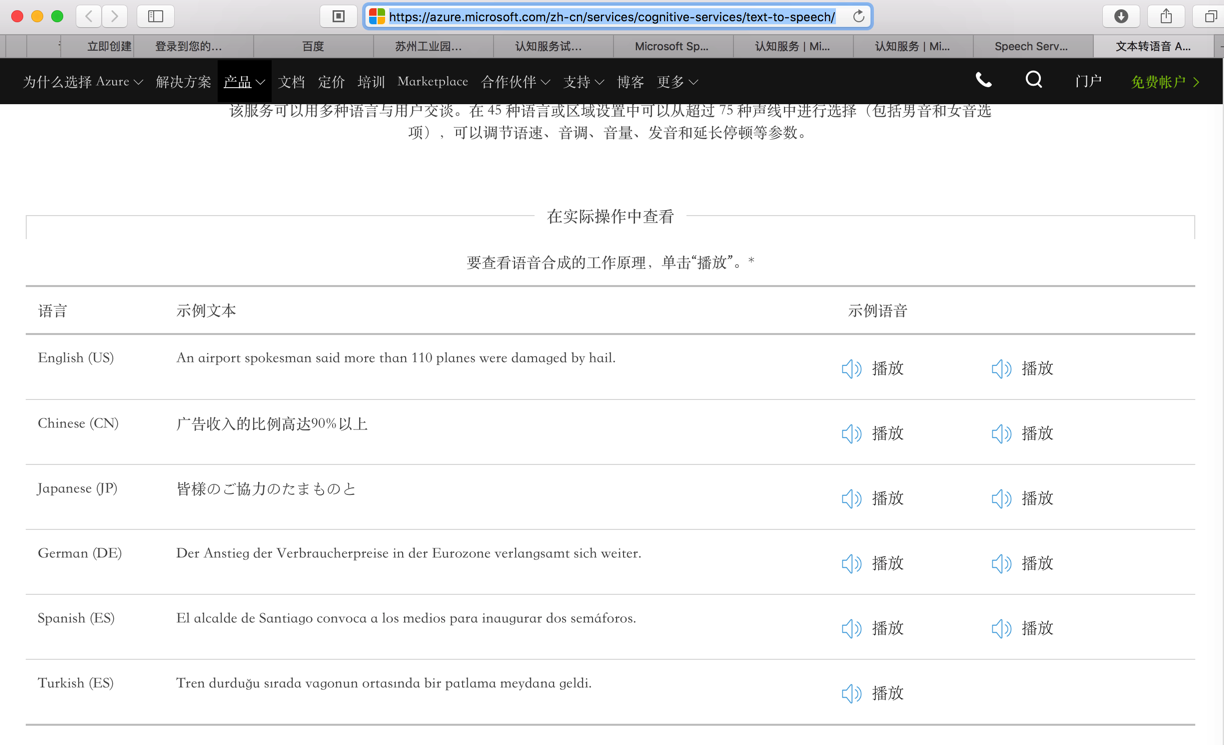Open 解决方案 navigation item
Screen dimensions: 1224x745
(184, 82)
